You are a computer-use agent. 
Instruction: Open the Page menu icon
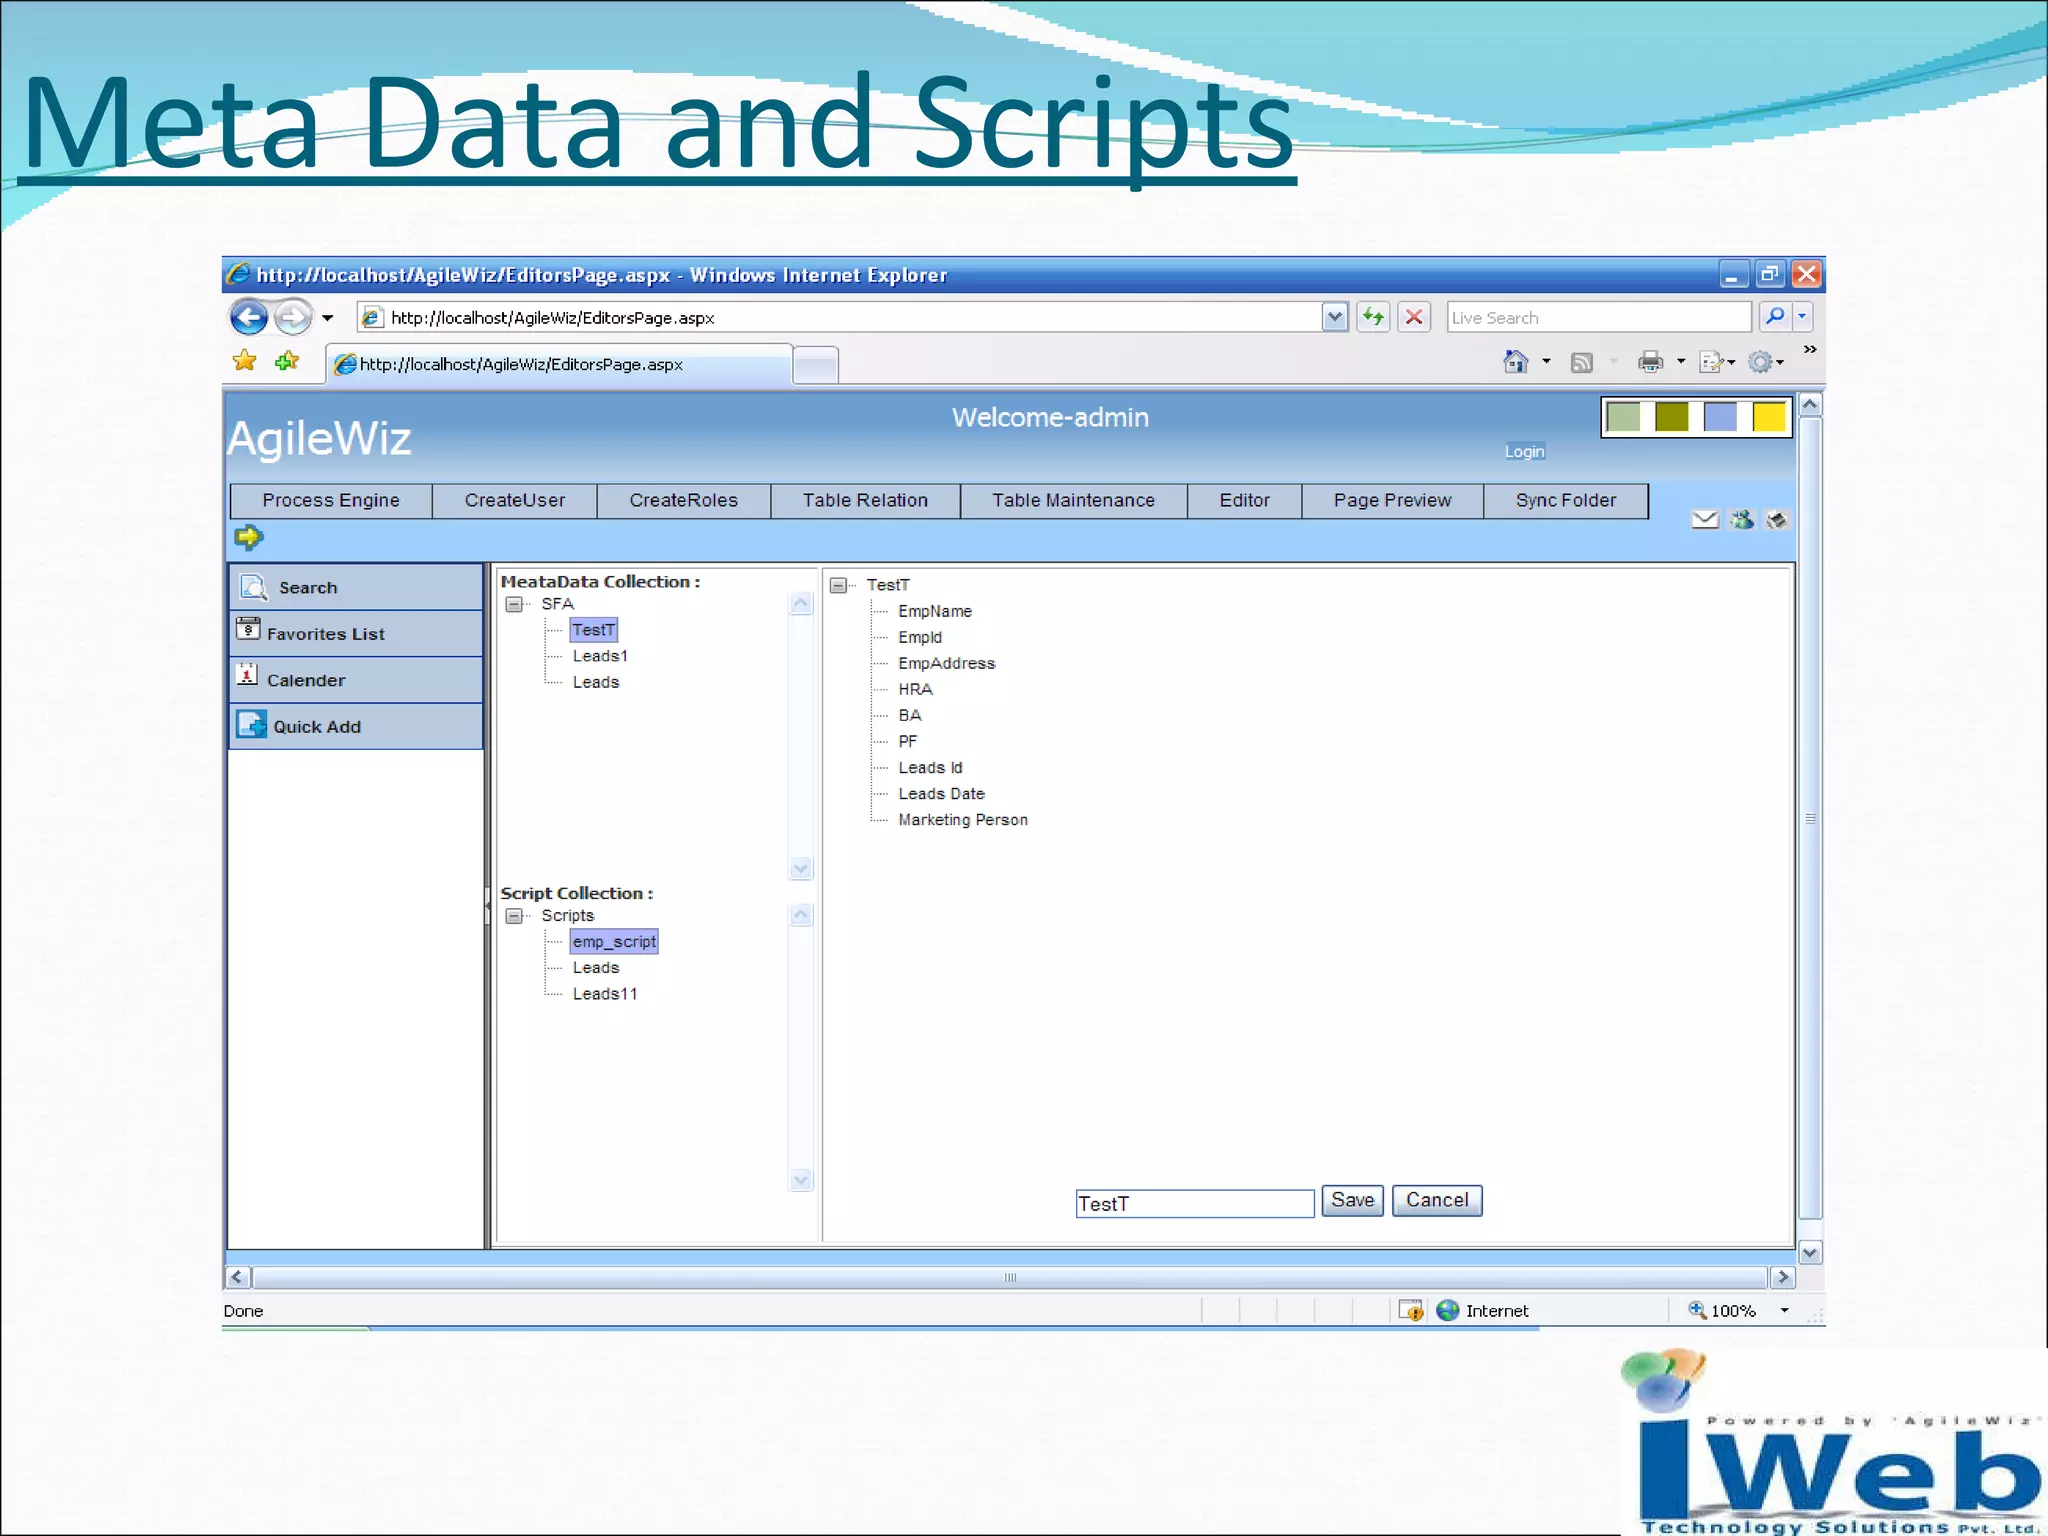[x=1716, y=362]
